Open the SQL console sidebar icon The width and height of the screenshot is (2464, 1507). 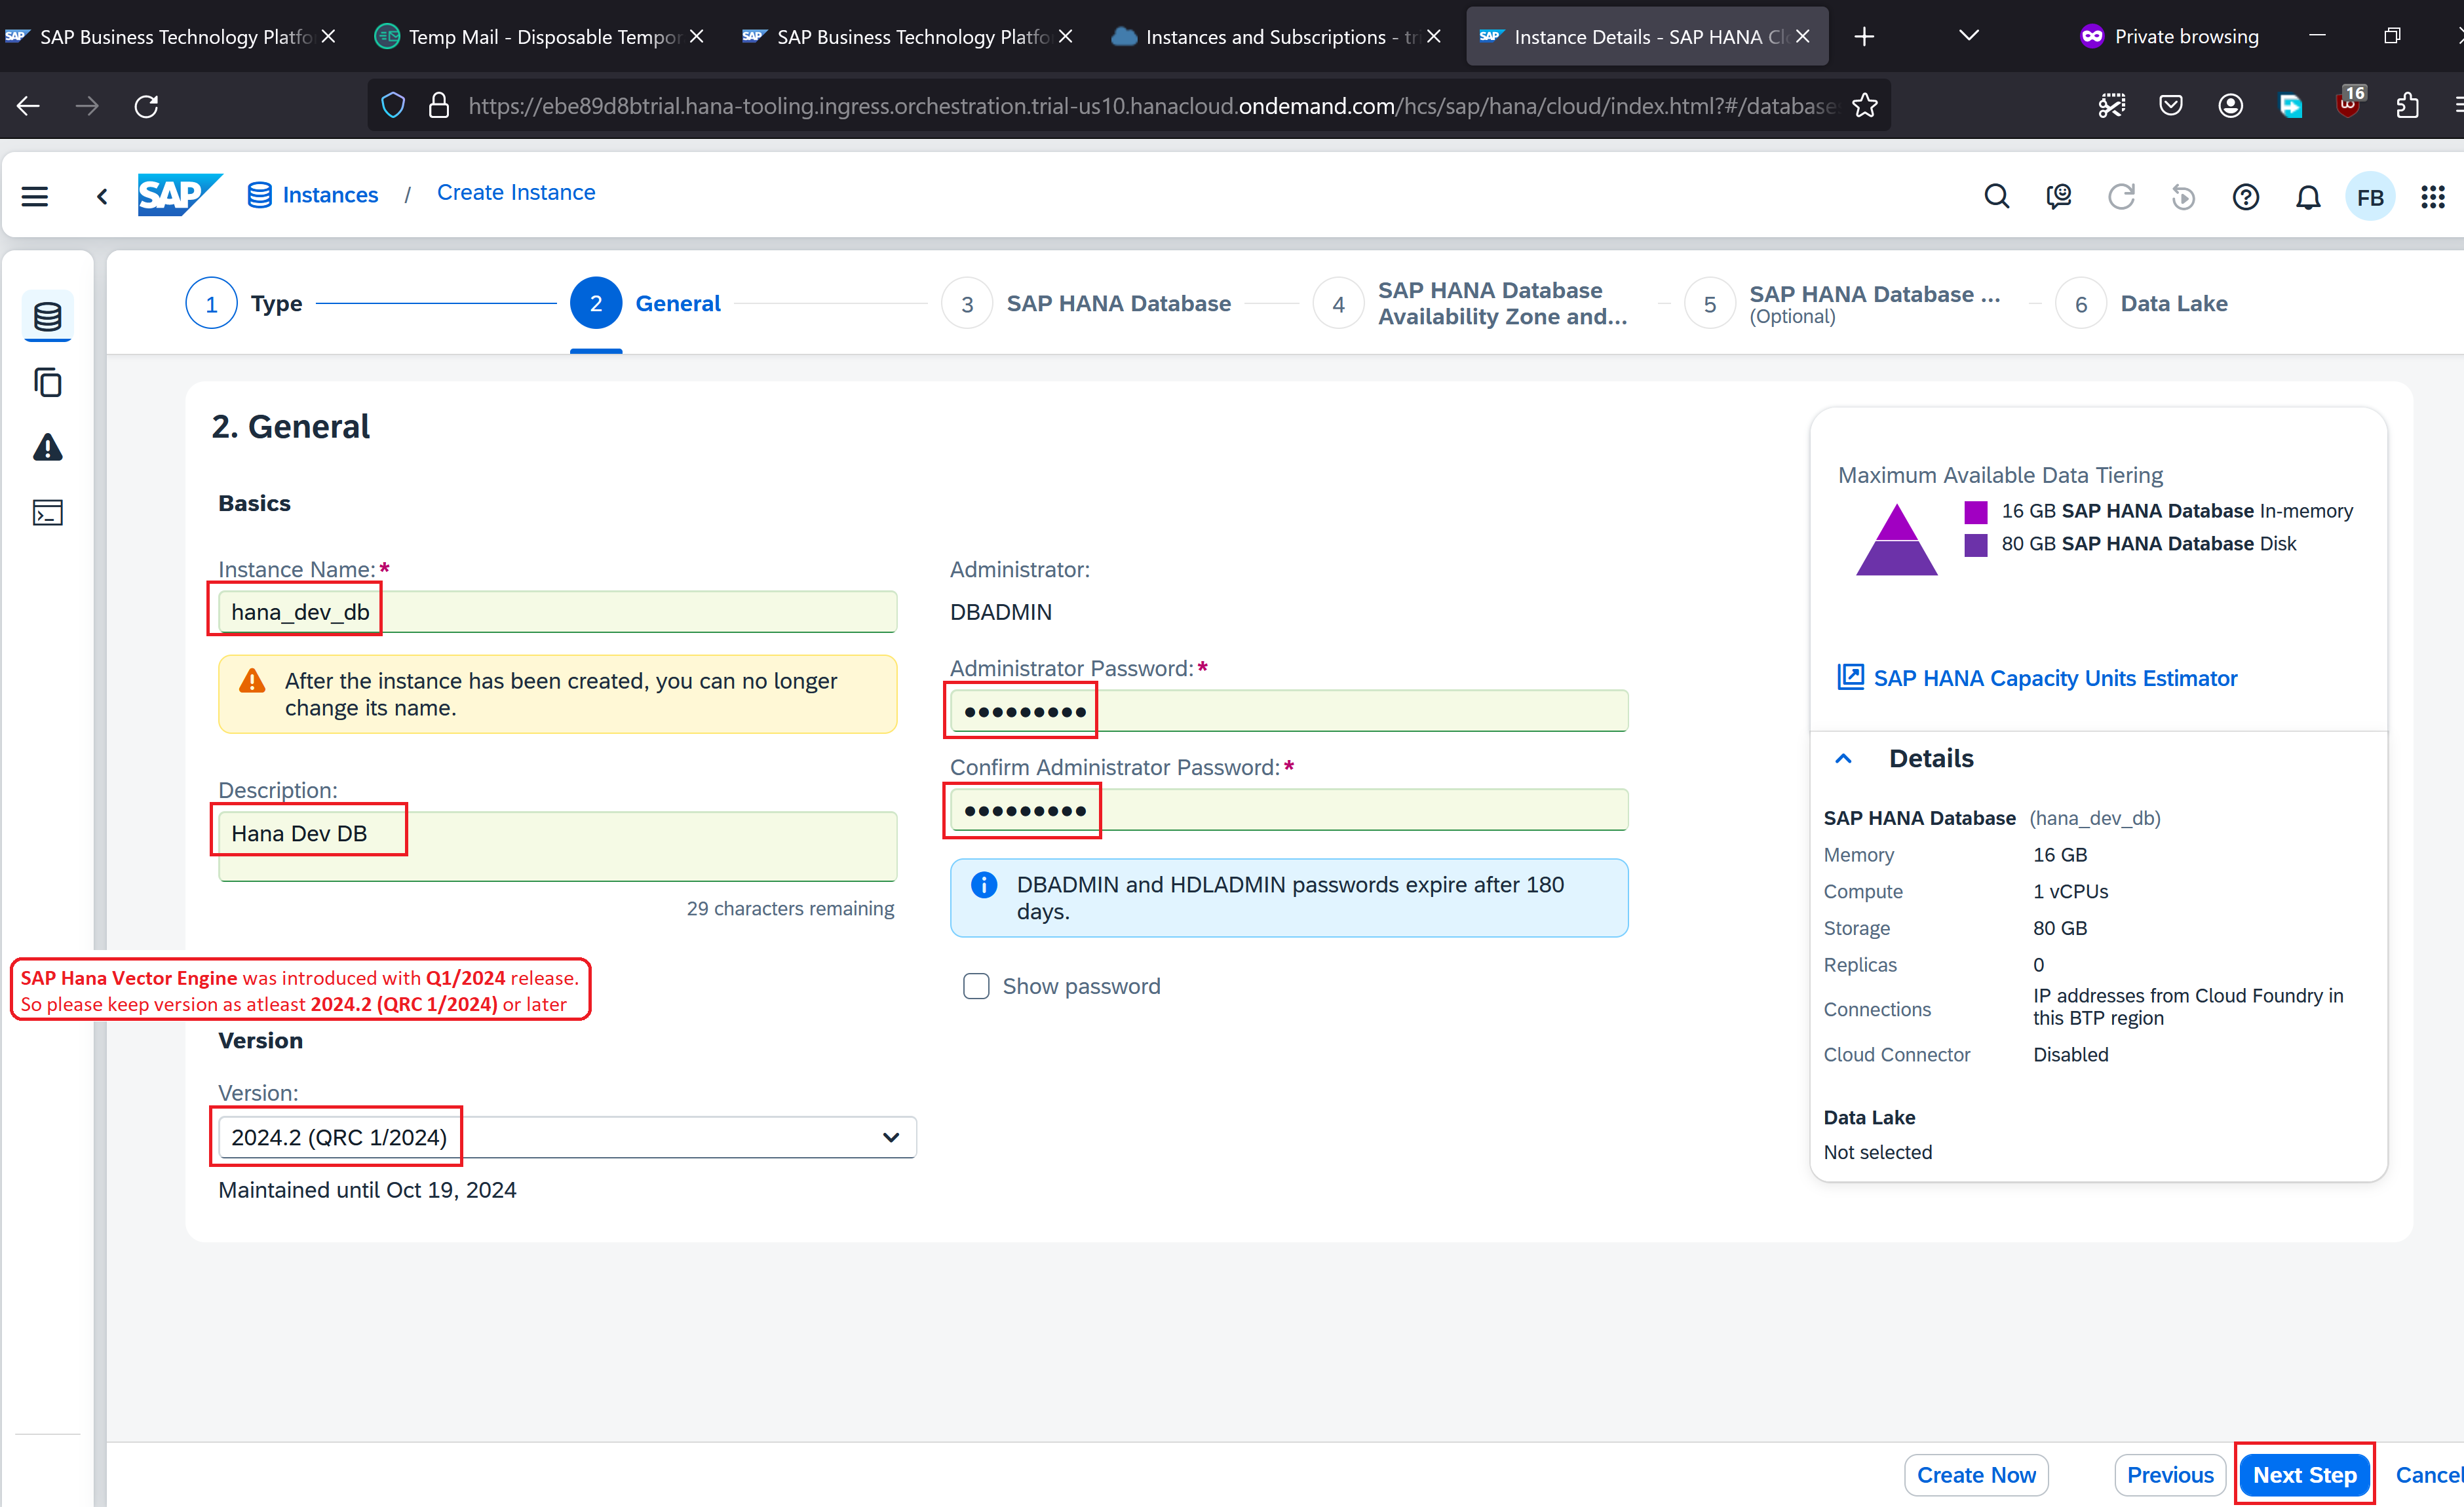[48, 513]
